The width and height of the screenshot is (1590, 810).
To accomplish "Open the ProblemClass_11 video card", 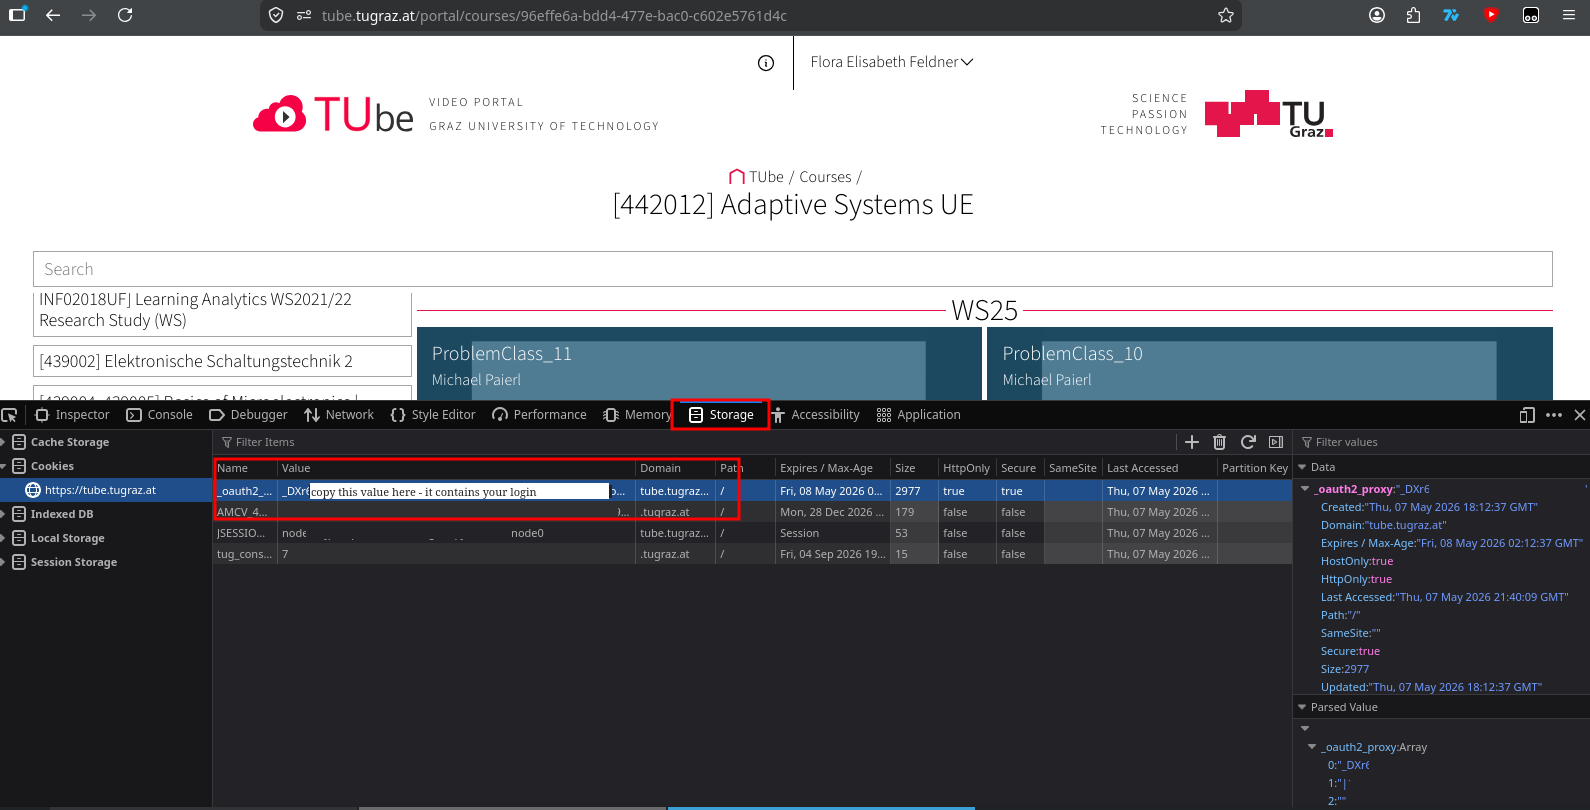I will click(699, 364).
